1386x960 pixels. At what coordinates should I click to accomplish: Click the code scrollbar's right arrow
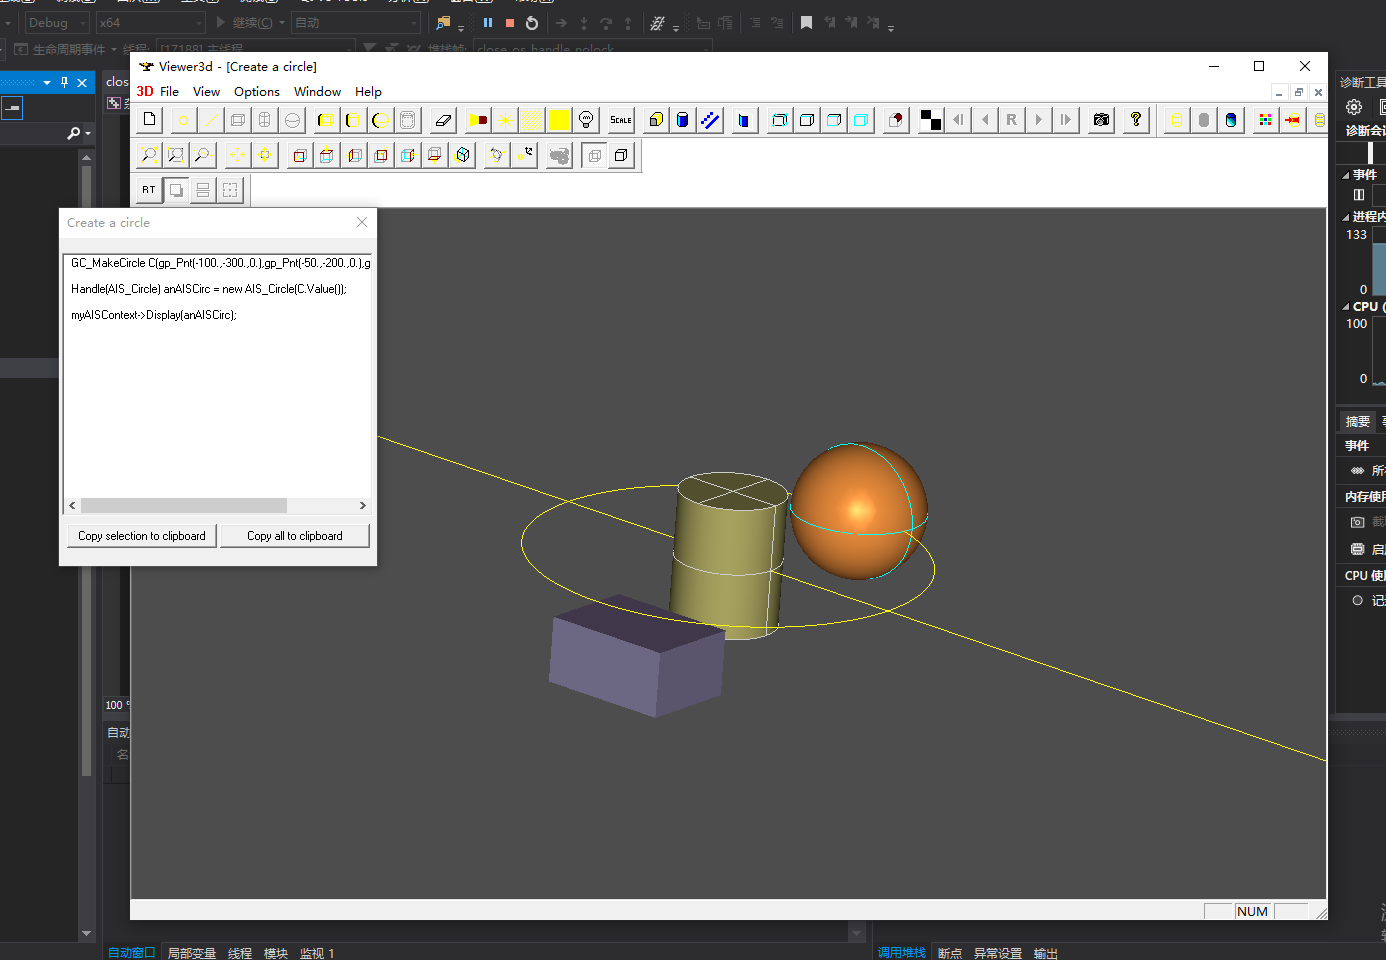click(362, 506)
